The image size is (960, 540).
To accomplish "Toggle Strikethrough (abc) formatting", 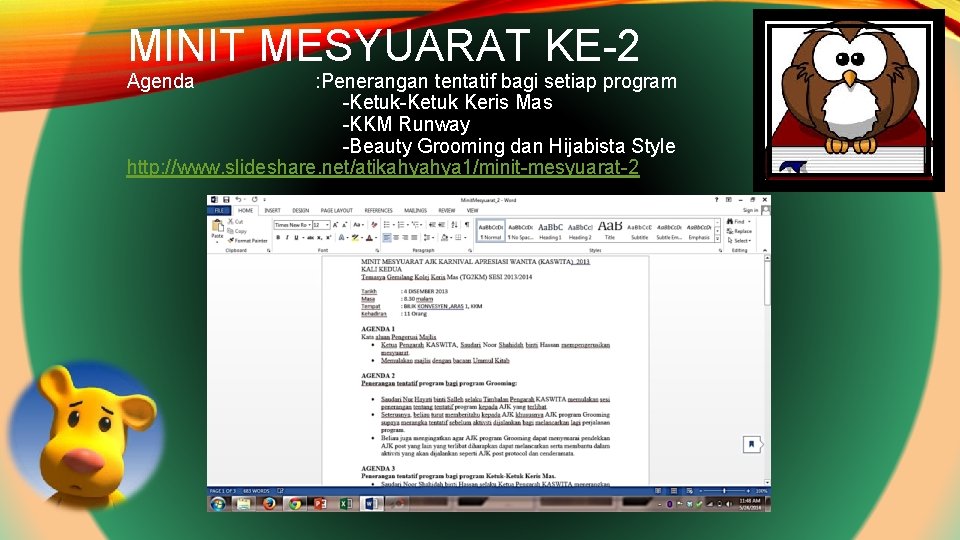I will pyautogui.click(x=310, y=238).
